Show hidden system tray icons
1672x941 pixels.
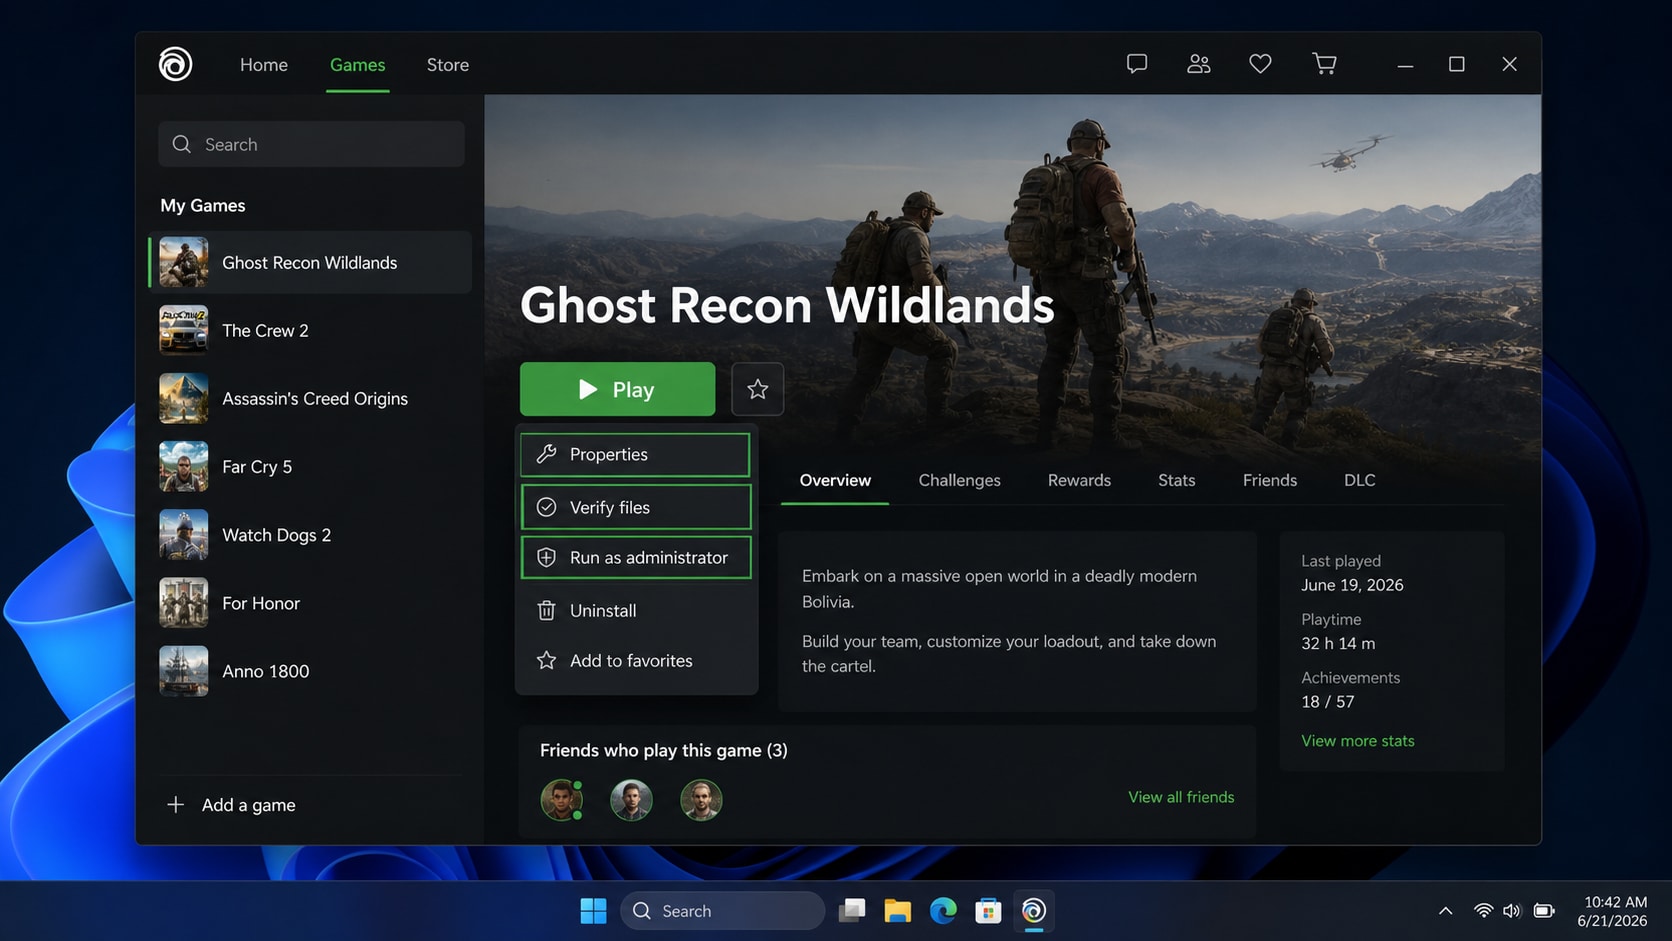(x=1445, y=911)
